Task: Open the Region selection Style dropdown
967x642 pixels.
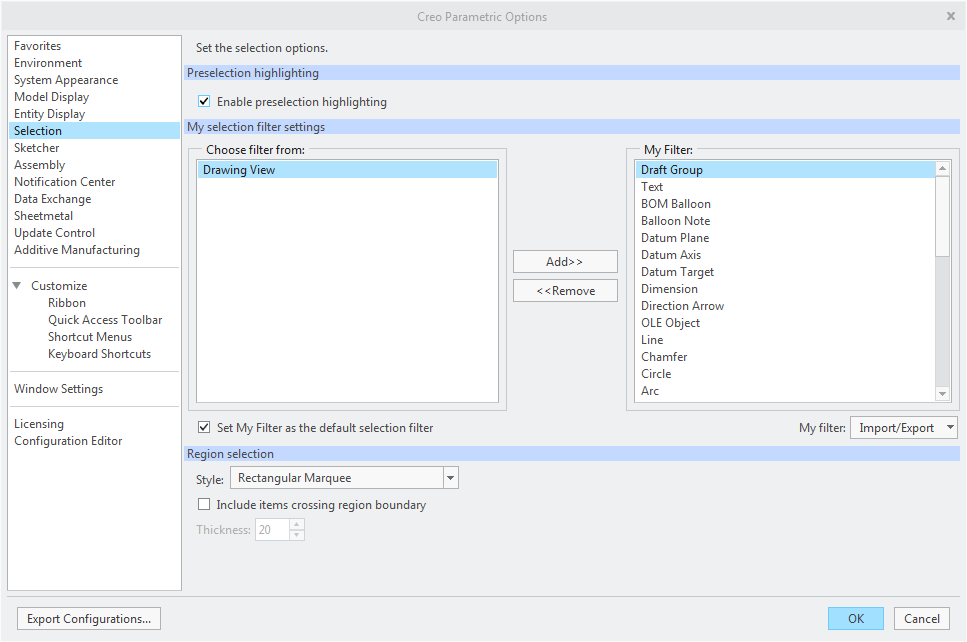Action: tap(450, 478)
